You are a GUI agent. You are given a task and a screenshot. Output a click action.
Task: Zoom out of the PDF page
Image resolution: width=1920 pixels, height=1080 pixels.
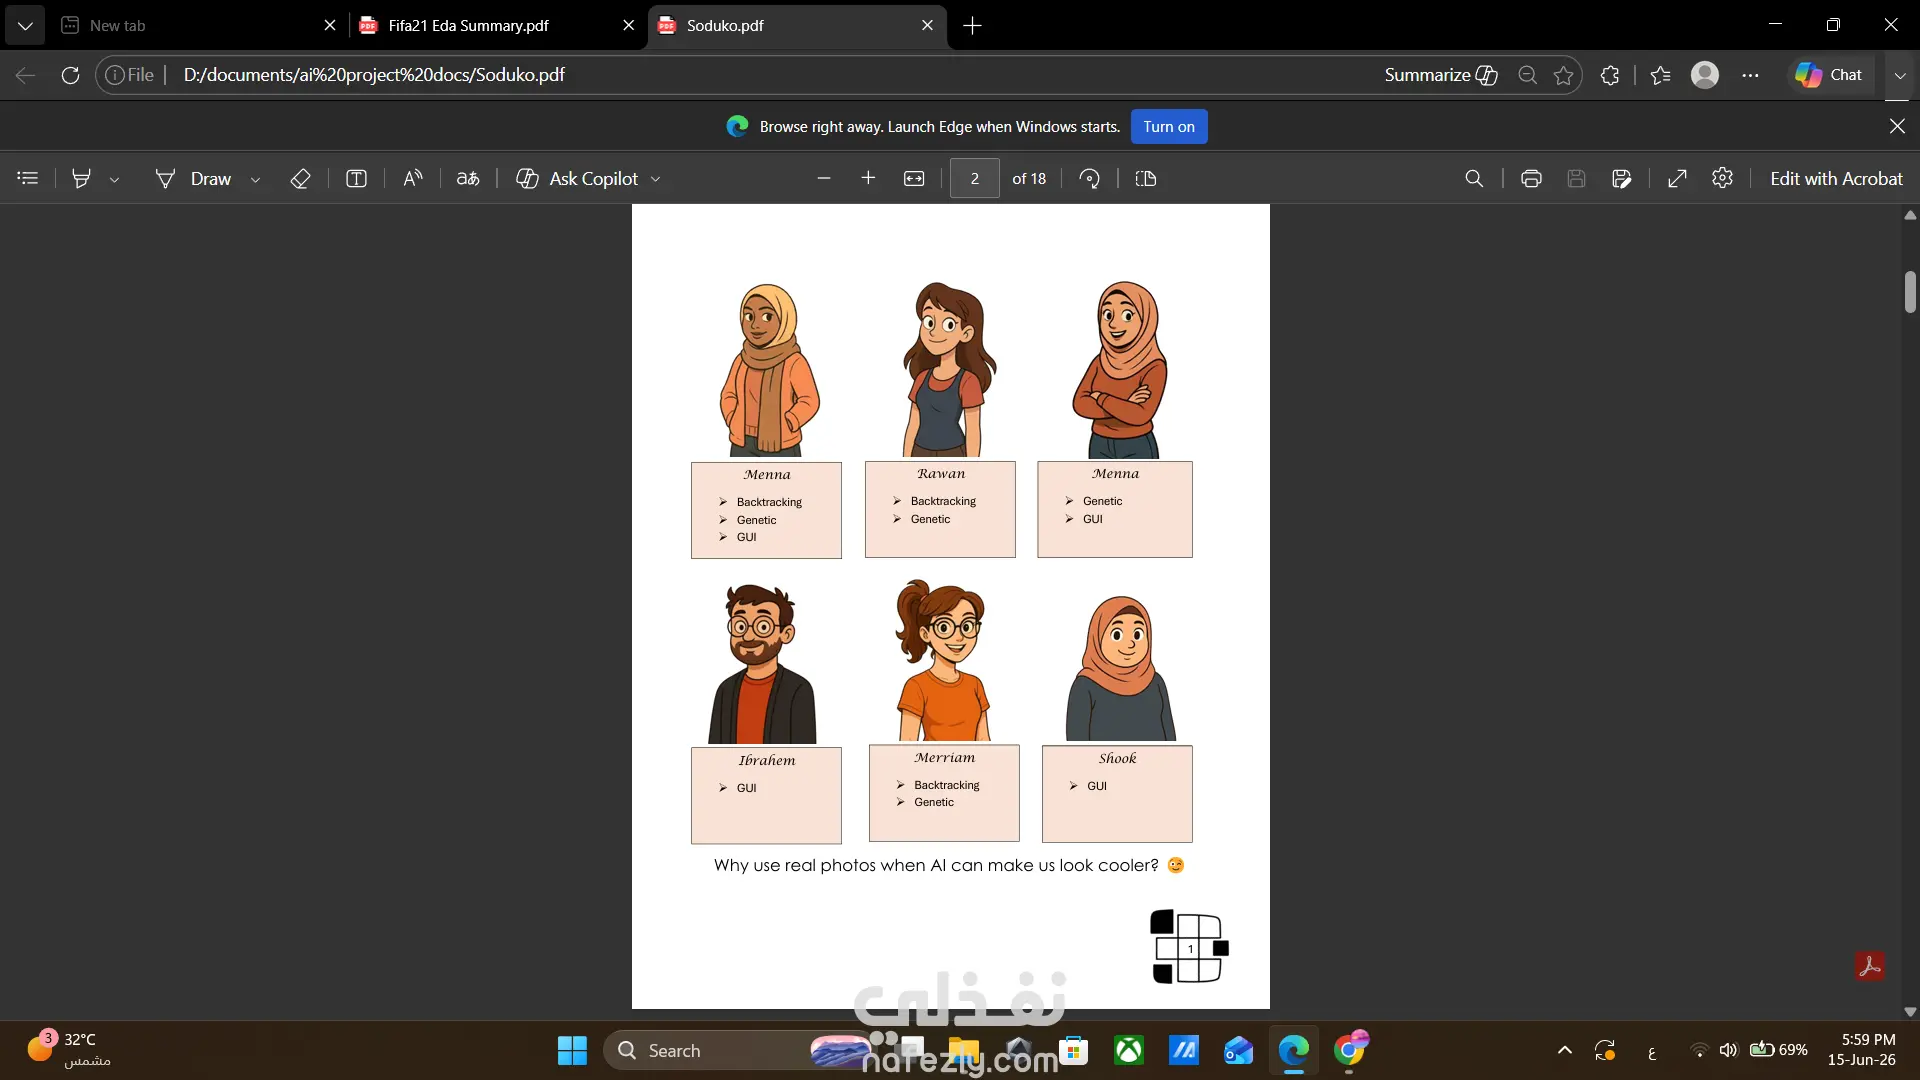824,178
